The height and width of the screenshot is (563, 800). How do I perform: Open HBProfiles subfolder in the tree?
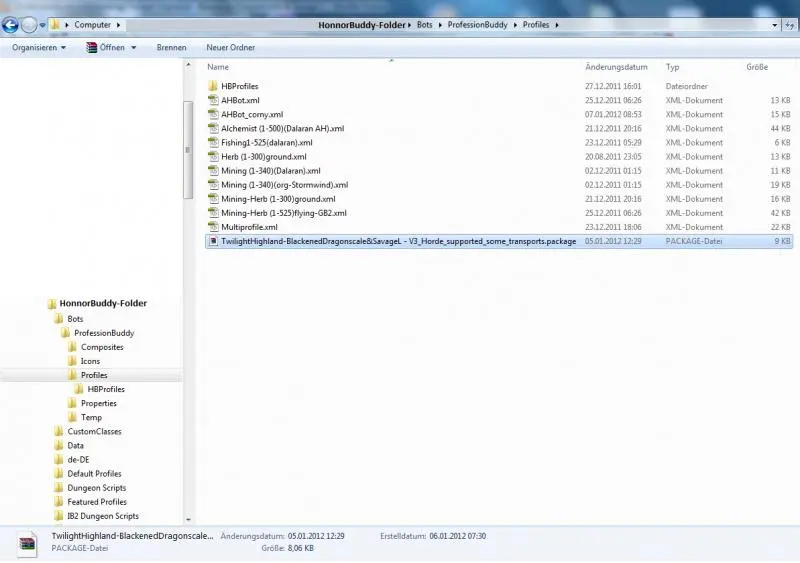(x=106, y=389)
